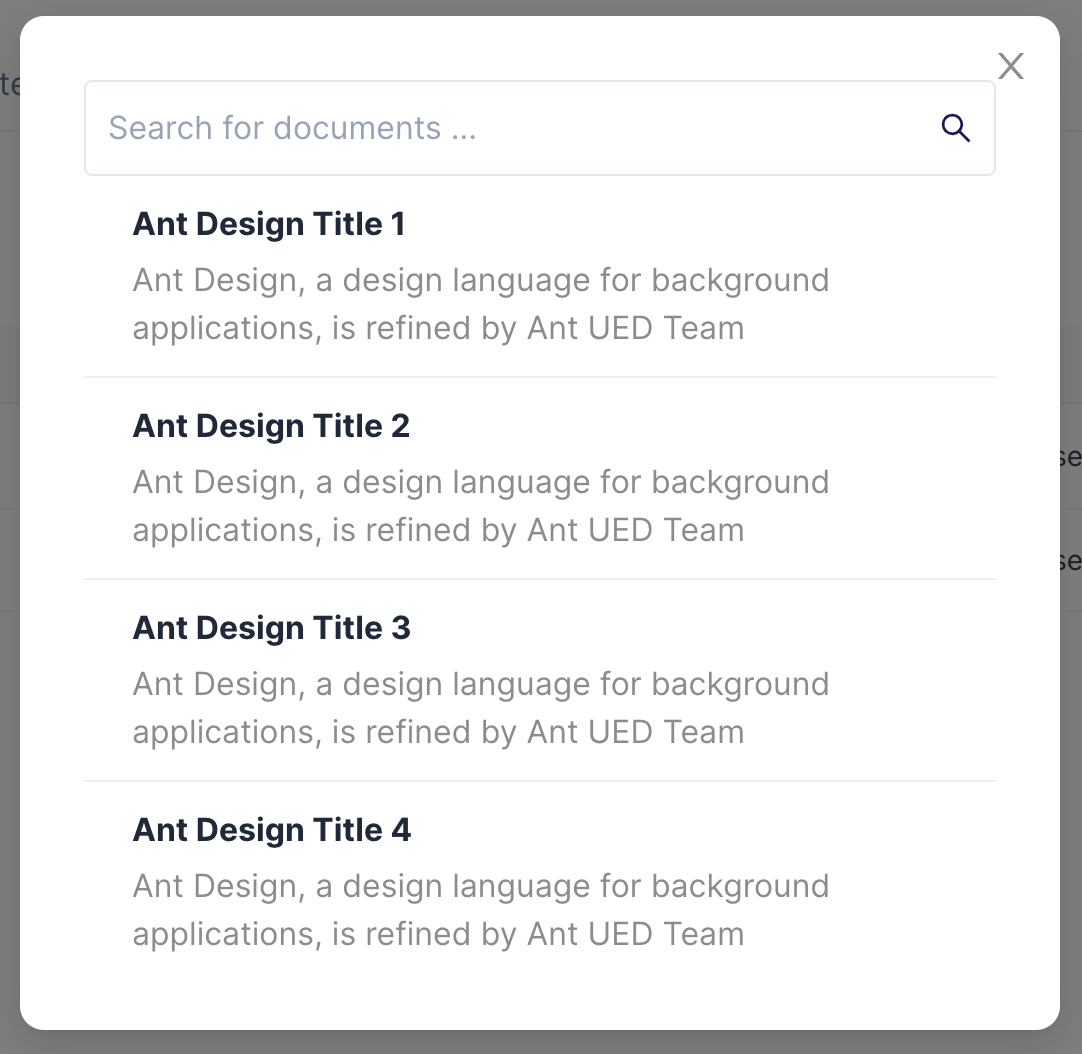Click the 'Search for documents ...' placeholder text
This screenshot has width=1082, height=1054.
tap(292, 128)
